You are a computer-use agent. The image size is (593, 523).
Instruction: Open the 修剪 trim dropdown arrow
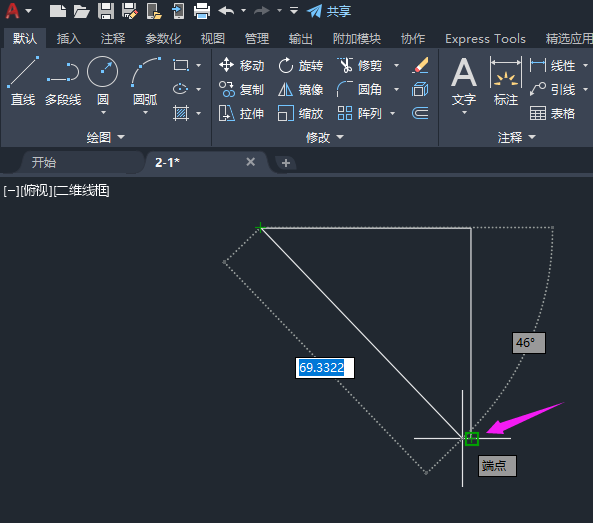tap(396, 65)
